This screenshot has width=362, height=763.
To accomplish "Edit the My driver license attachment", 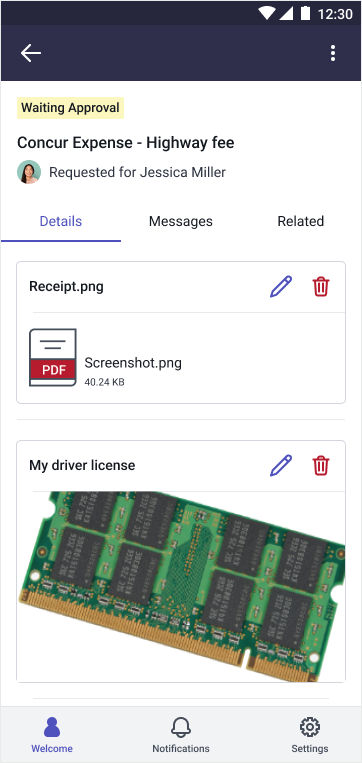I will (281, 465).
